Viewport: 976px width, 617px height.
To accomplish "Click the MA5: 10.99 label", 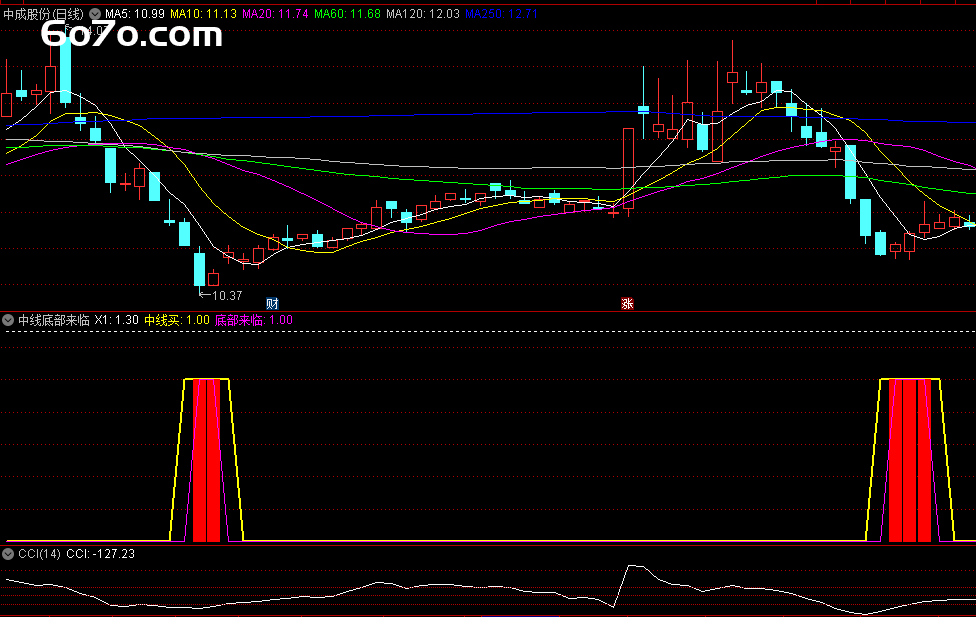I will tap(135, 14).
